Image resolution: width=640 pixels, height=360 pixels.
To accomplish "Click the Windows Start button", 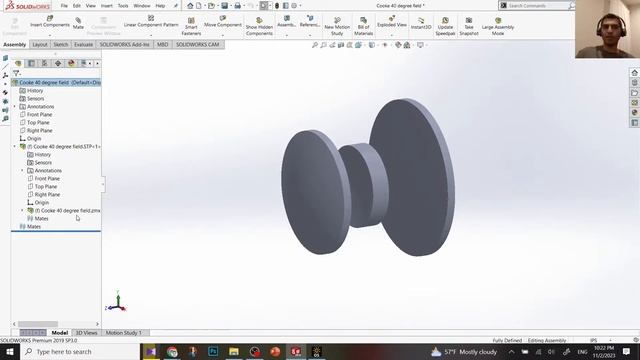I will point(10,351).
